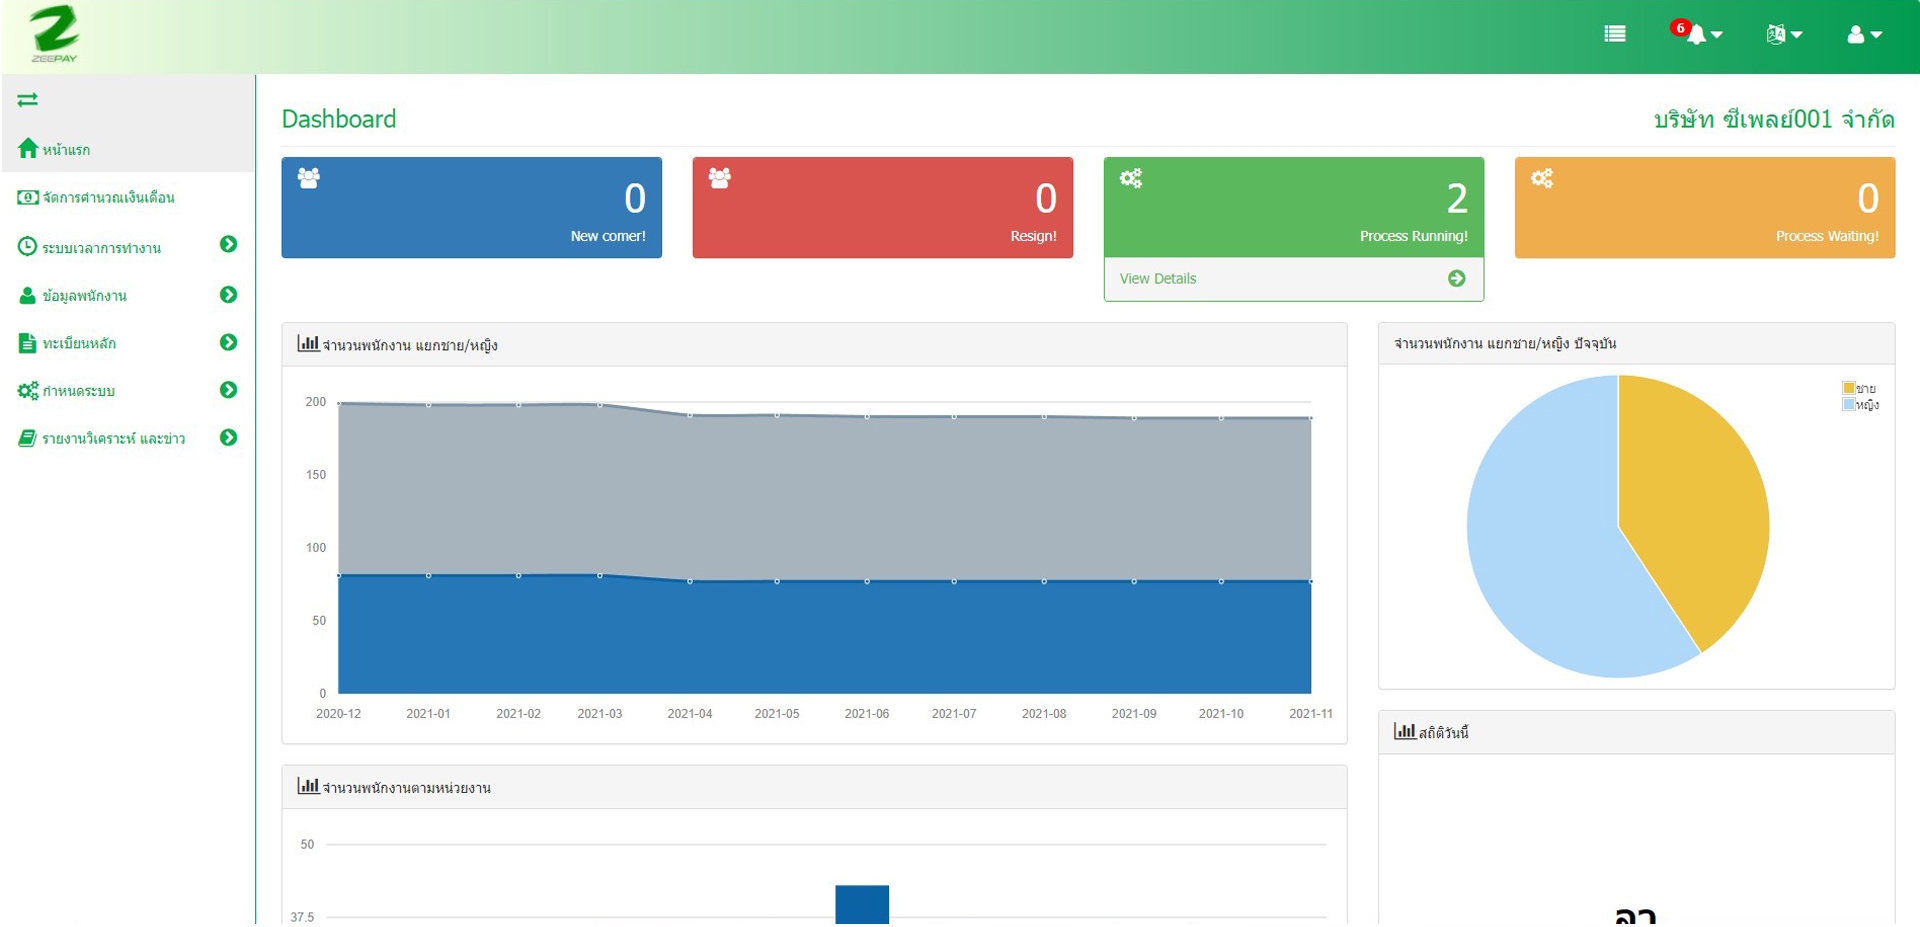Click the person icon for ข้อมูลพนักงาน

[x=28, y=295]
